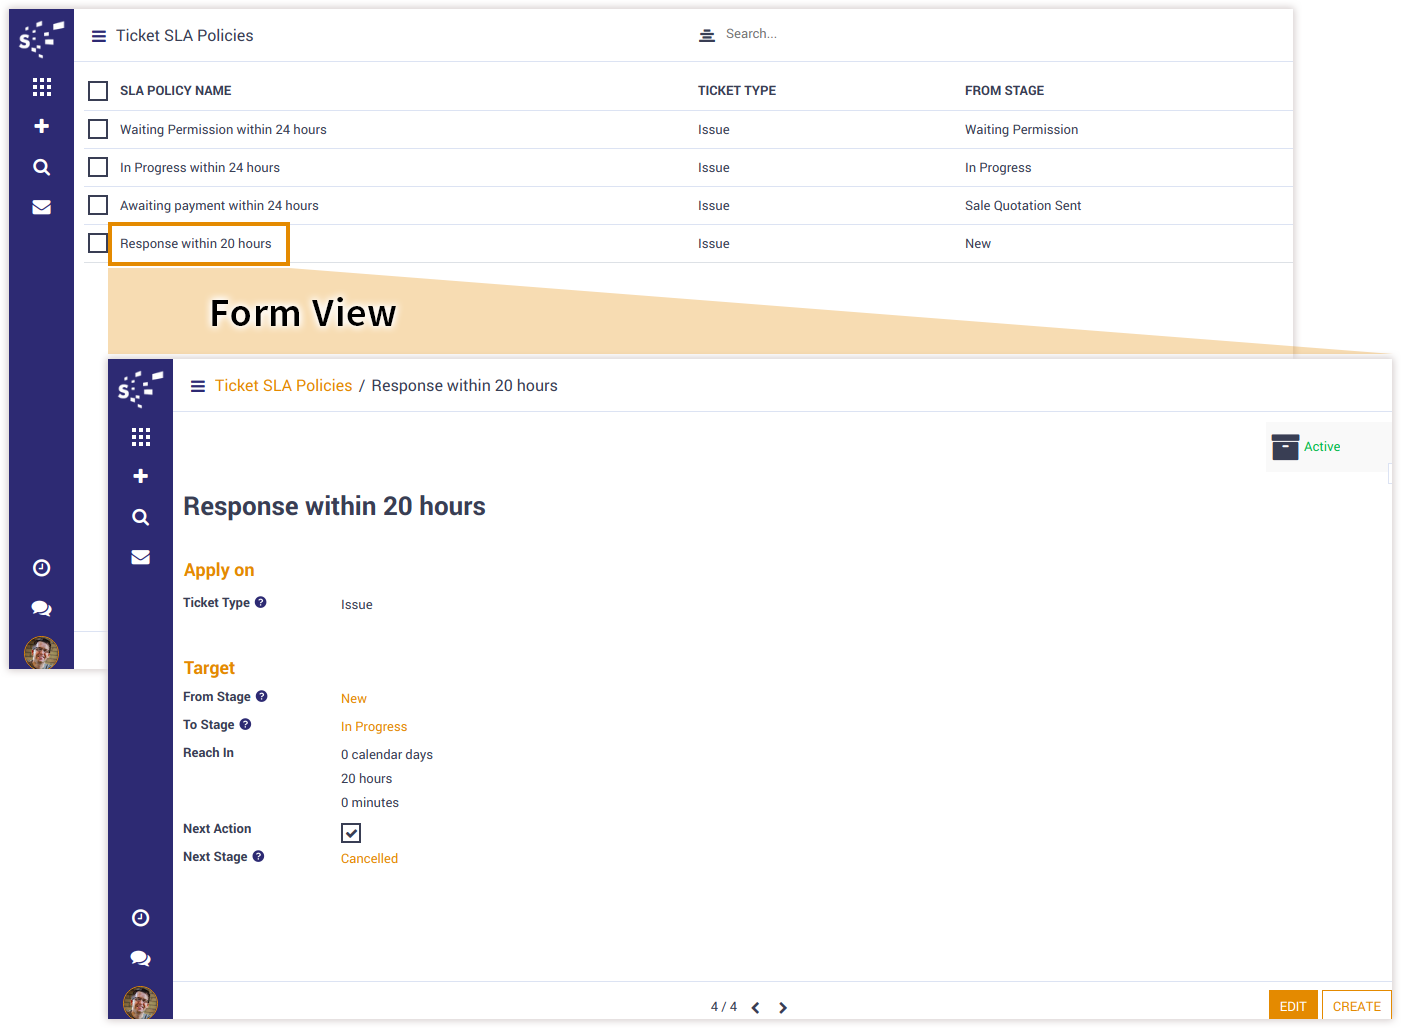Click the search filter icon beside Search field
The image size is (1401, 1028).
point(707,35)
